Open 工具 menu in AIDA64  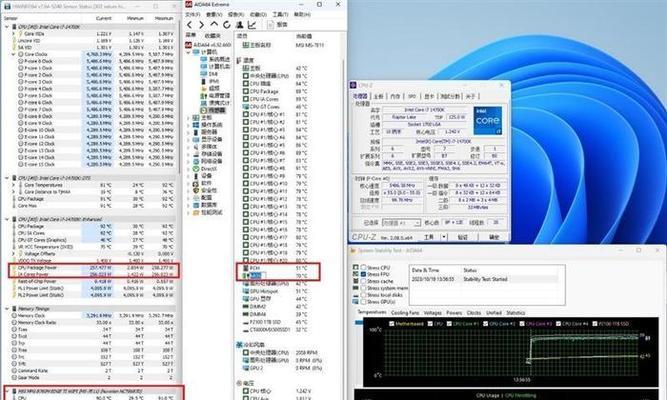click(279, 14)
